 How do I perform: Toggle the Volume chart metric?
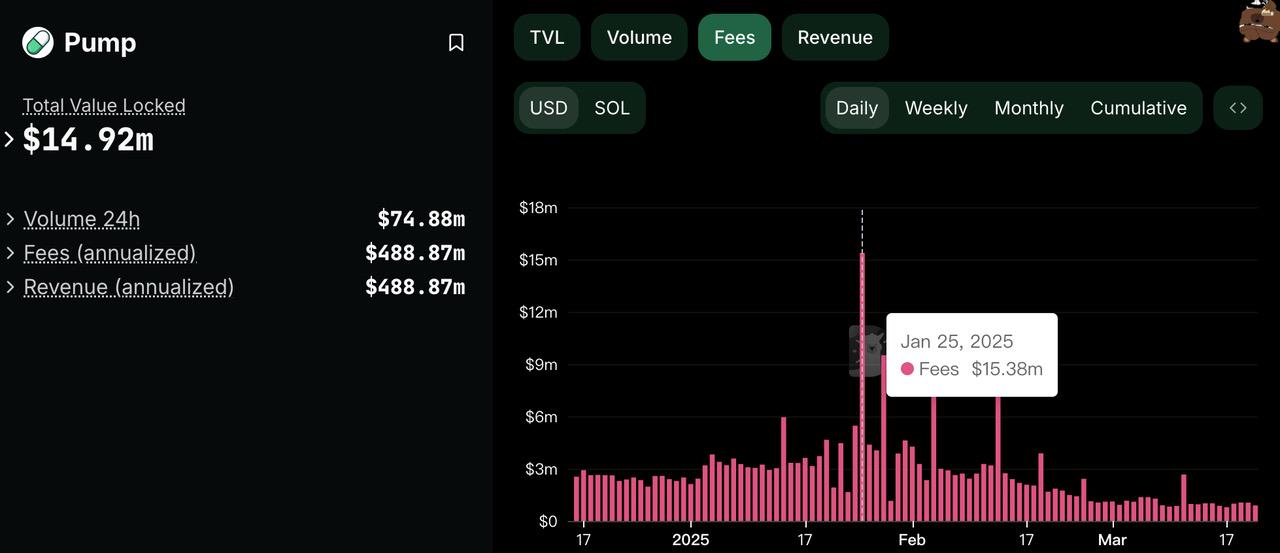639,38
